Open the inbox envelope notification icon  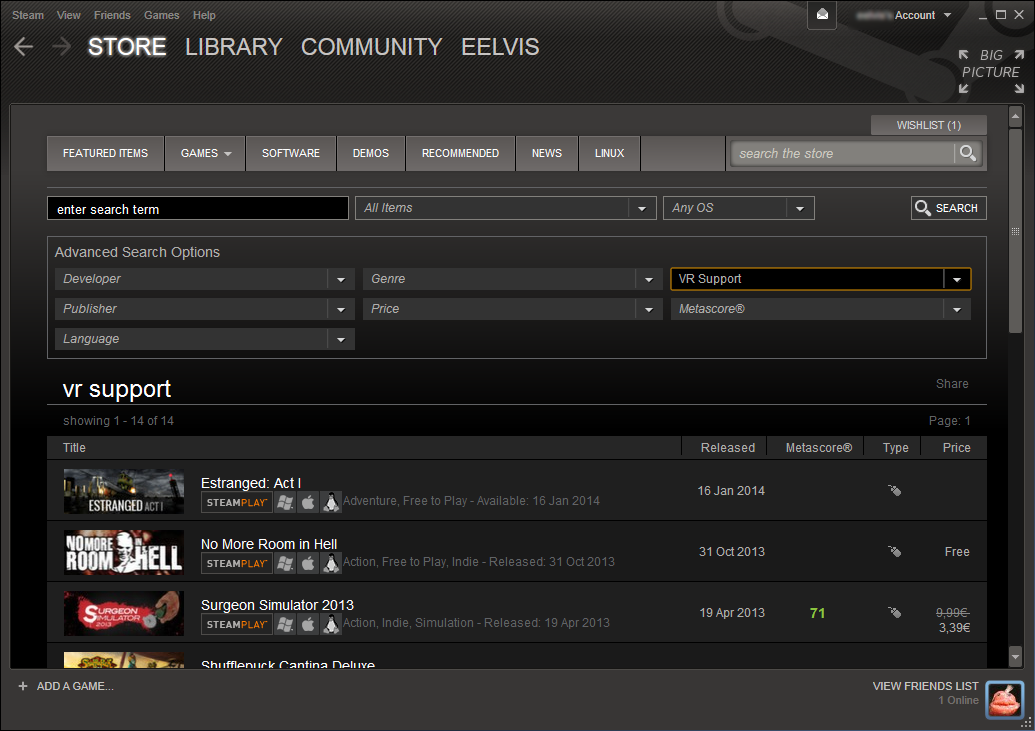point(822,15)
